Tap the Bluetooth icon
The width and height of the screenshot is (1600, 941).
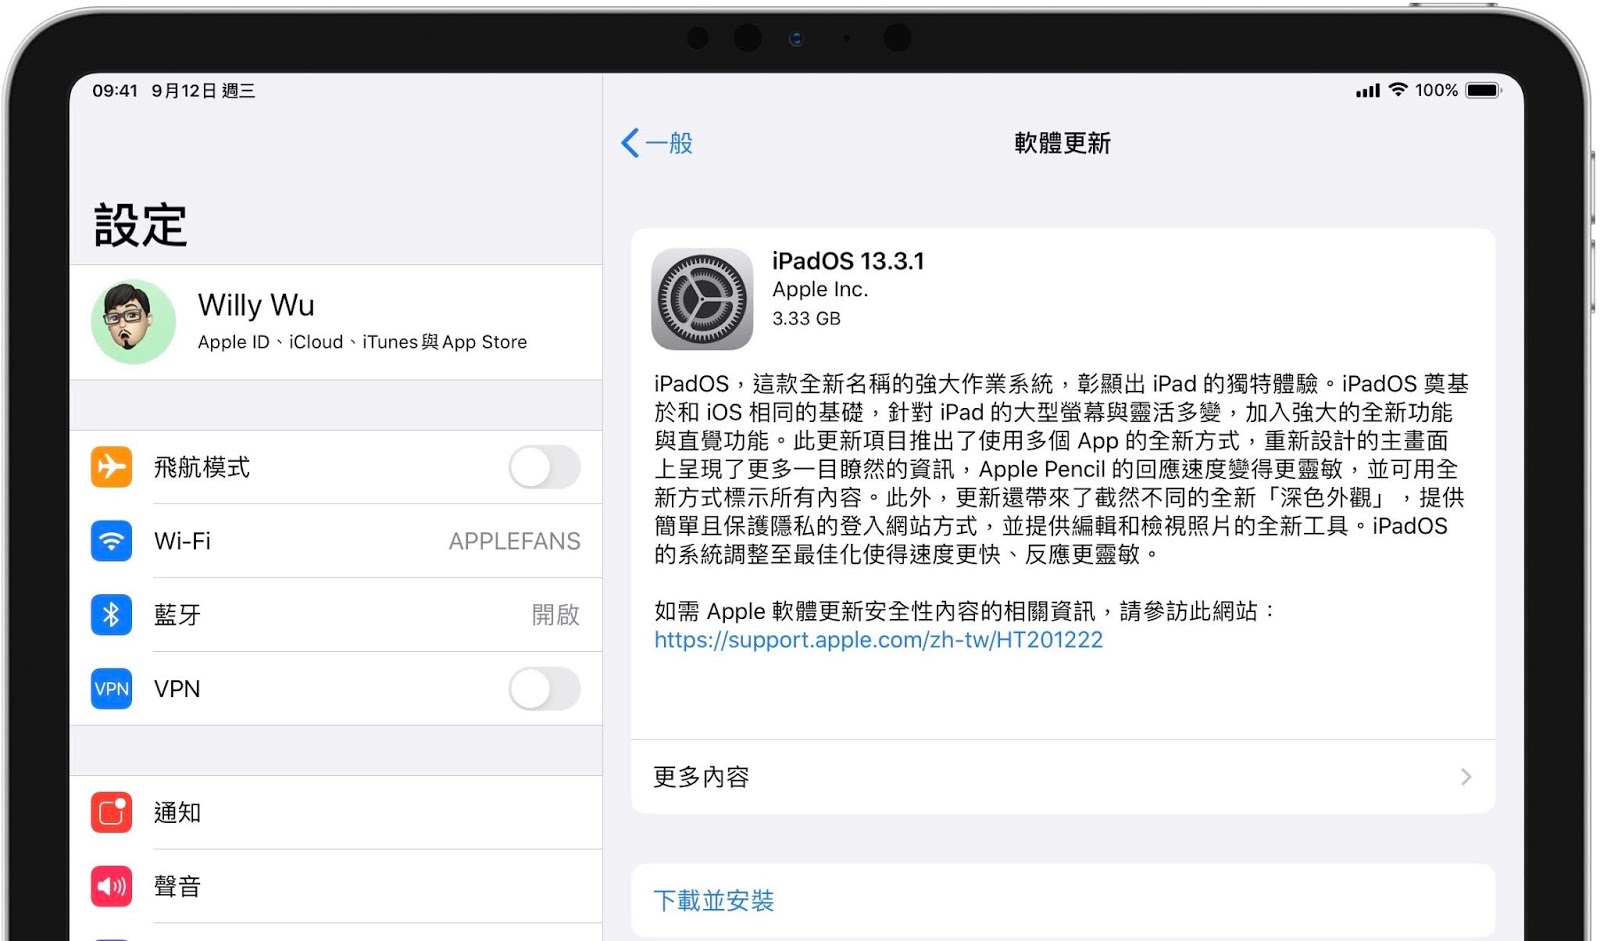tap(111, 615)
